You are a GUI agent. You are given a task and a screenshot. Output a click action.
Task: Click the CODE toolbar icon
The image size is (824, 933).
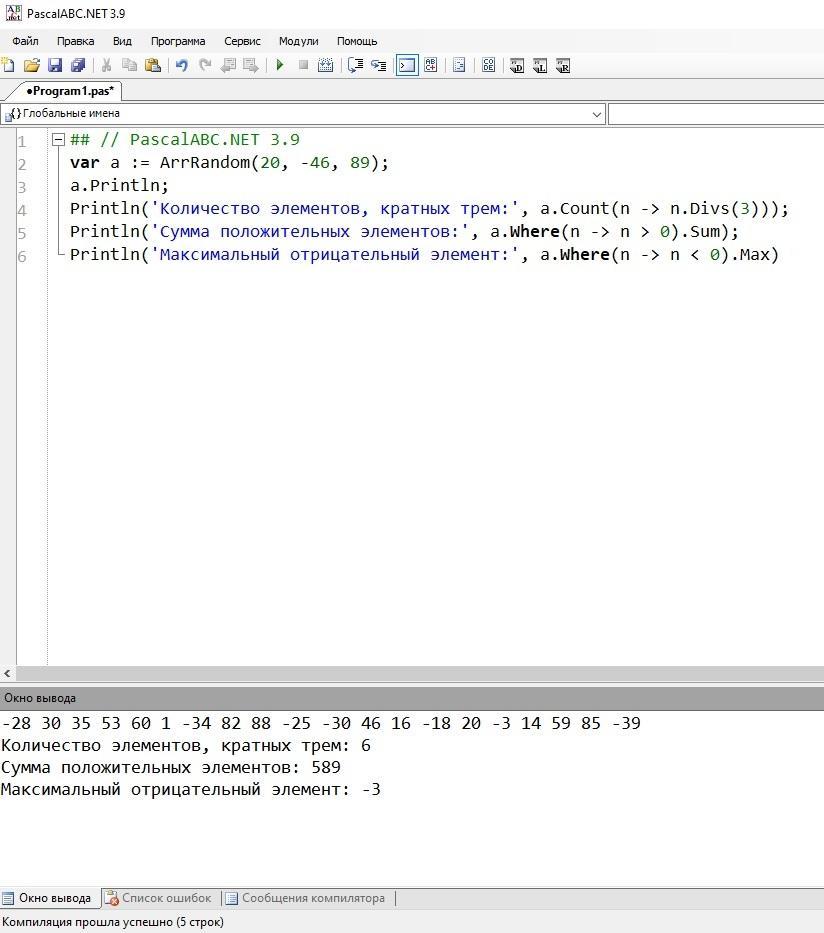click(488, 65)
